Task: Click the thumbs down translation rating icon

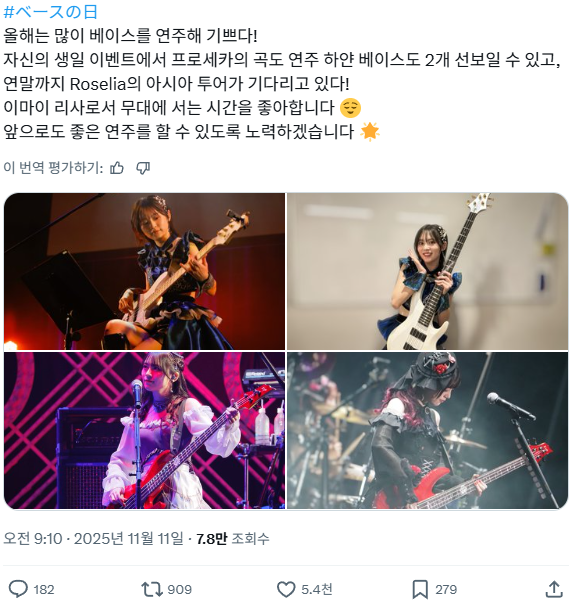Action: click(143, 168)
